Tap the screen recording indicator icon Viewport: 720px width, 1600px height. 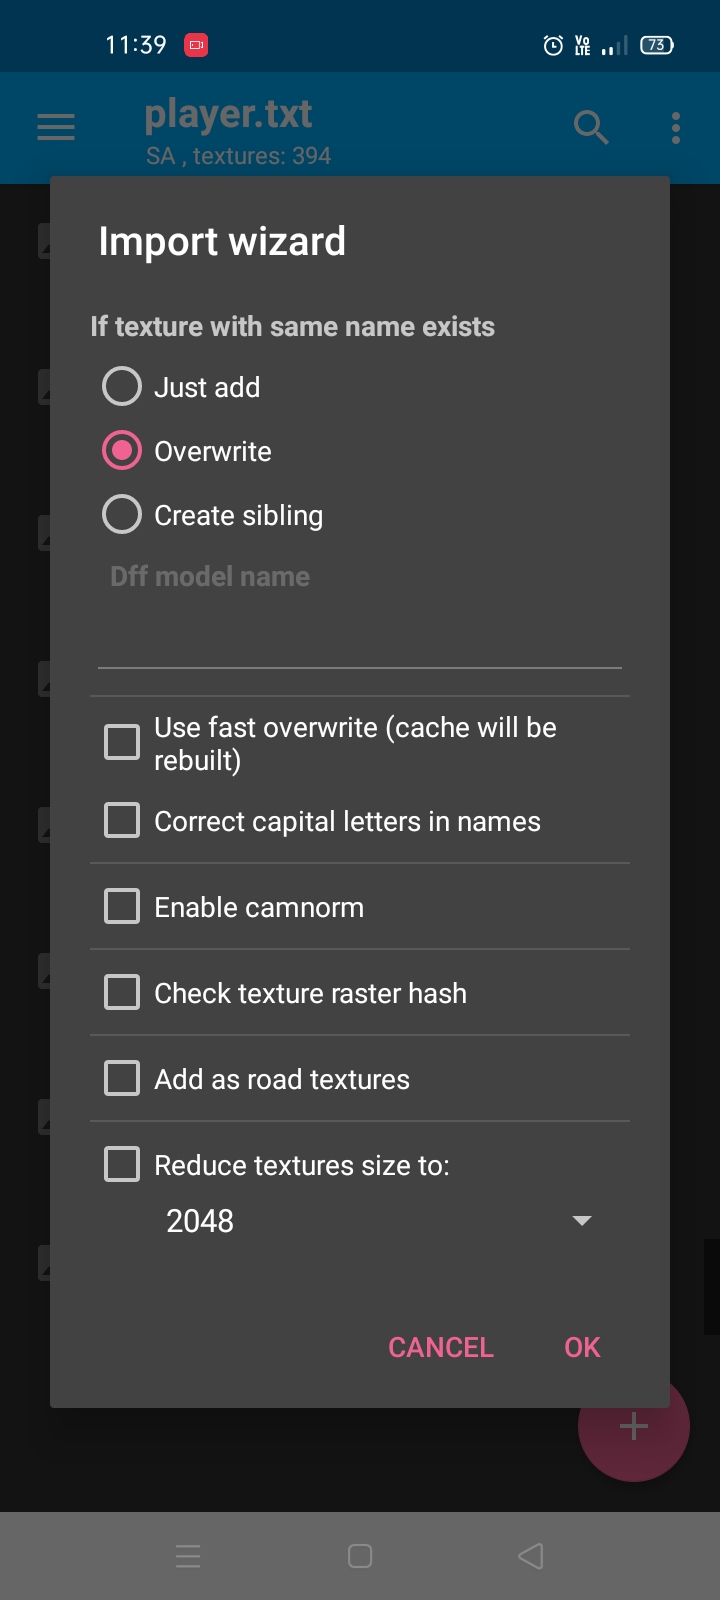click(x=196, y=45)
